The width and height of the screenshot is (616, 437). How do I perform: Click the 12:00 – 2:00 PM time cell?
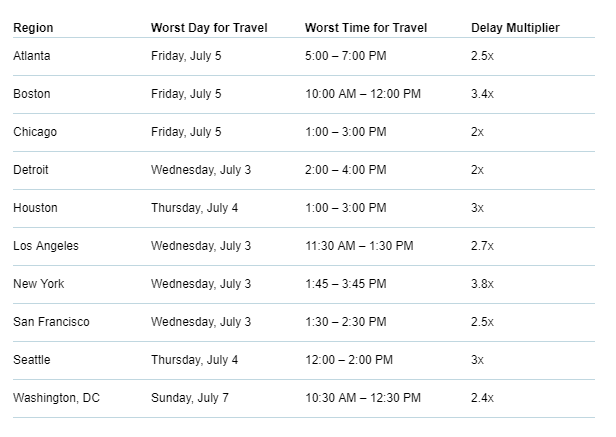(x=349, y=360)
